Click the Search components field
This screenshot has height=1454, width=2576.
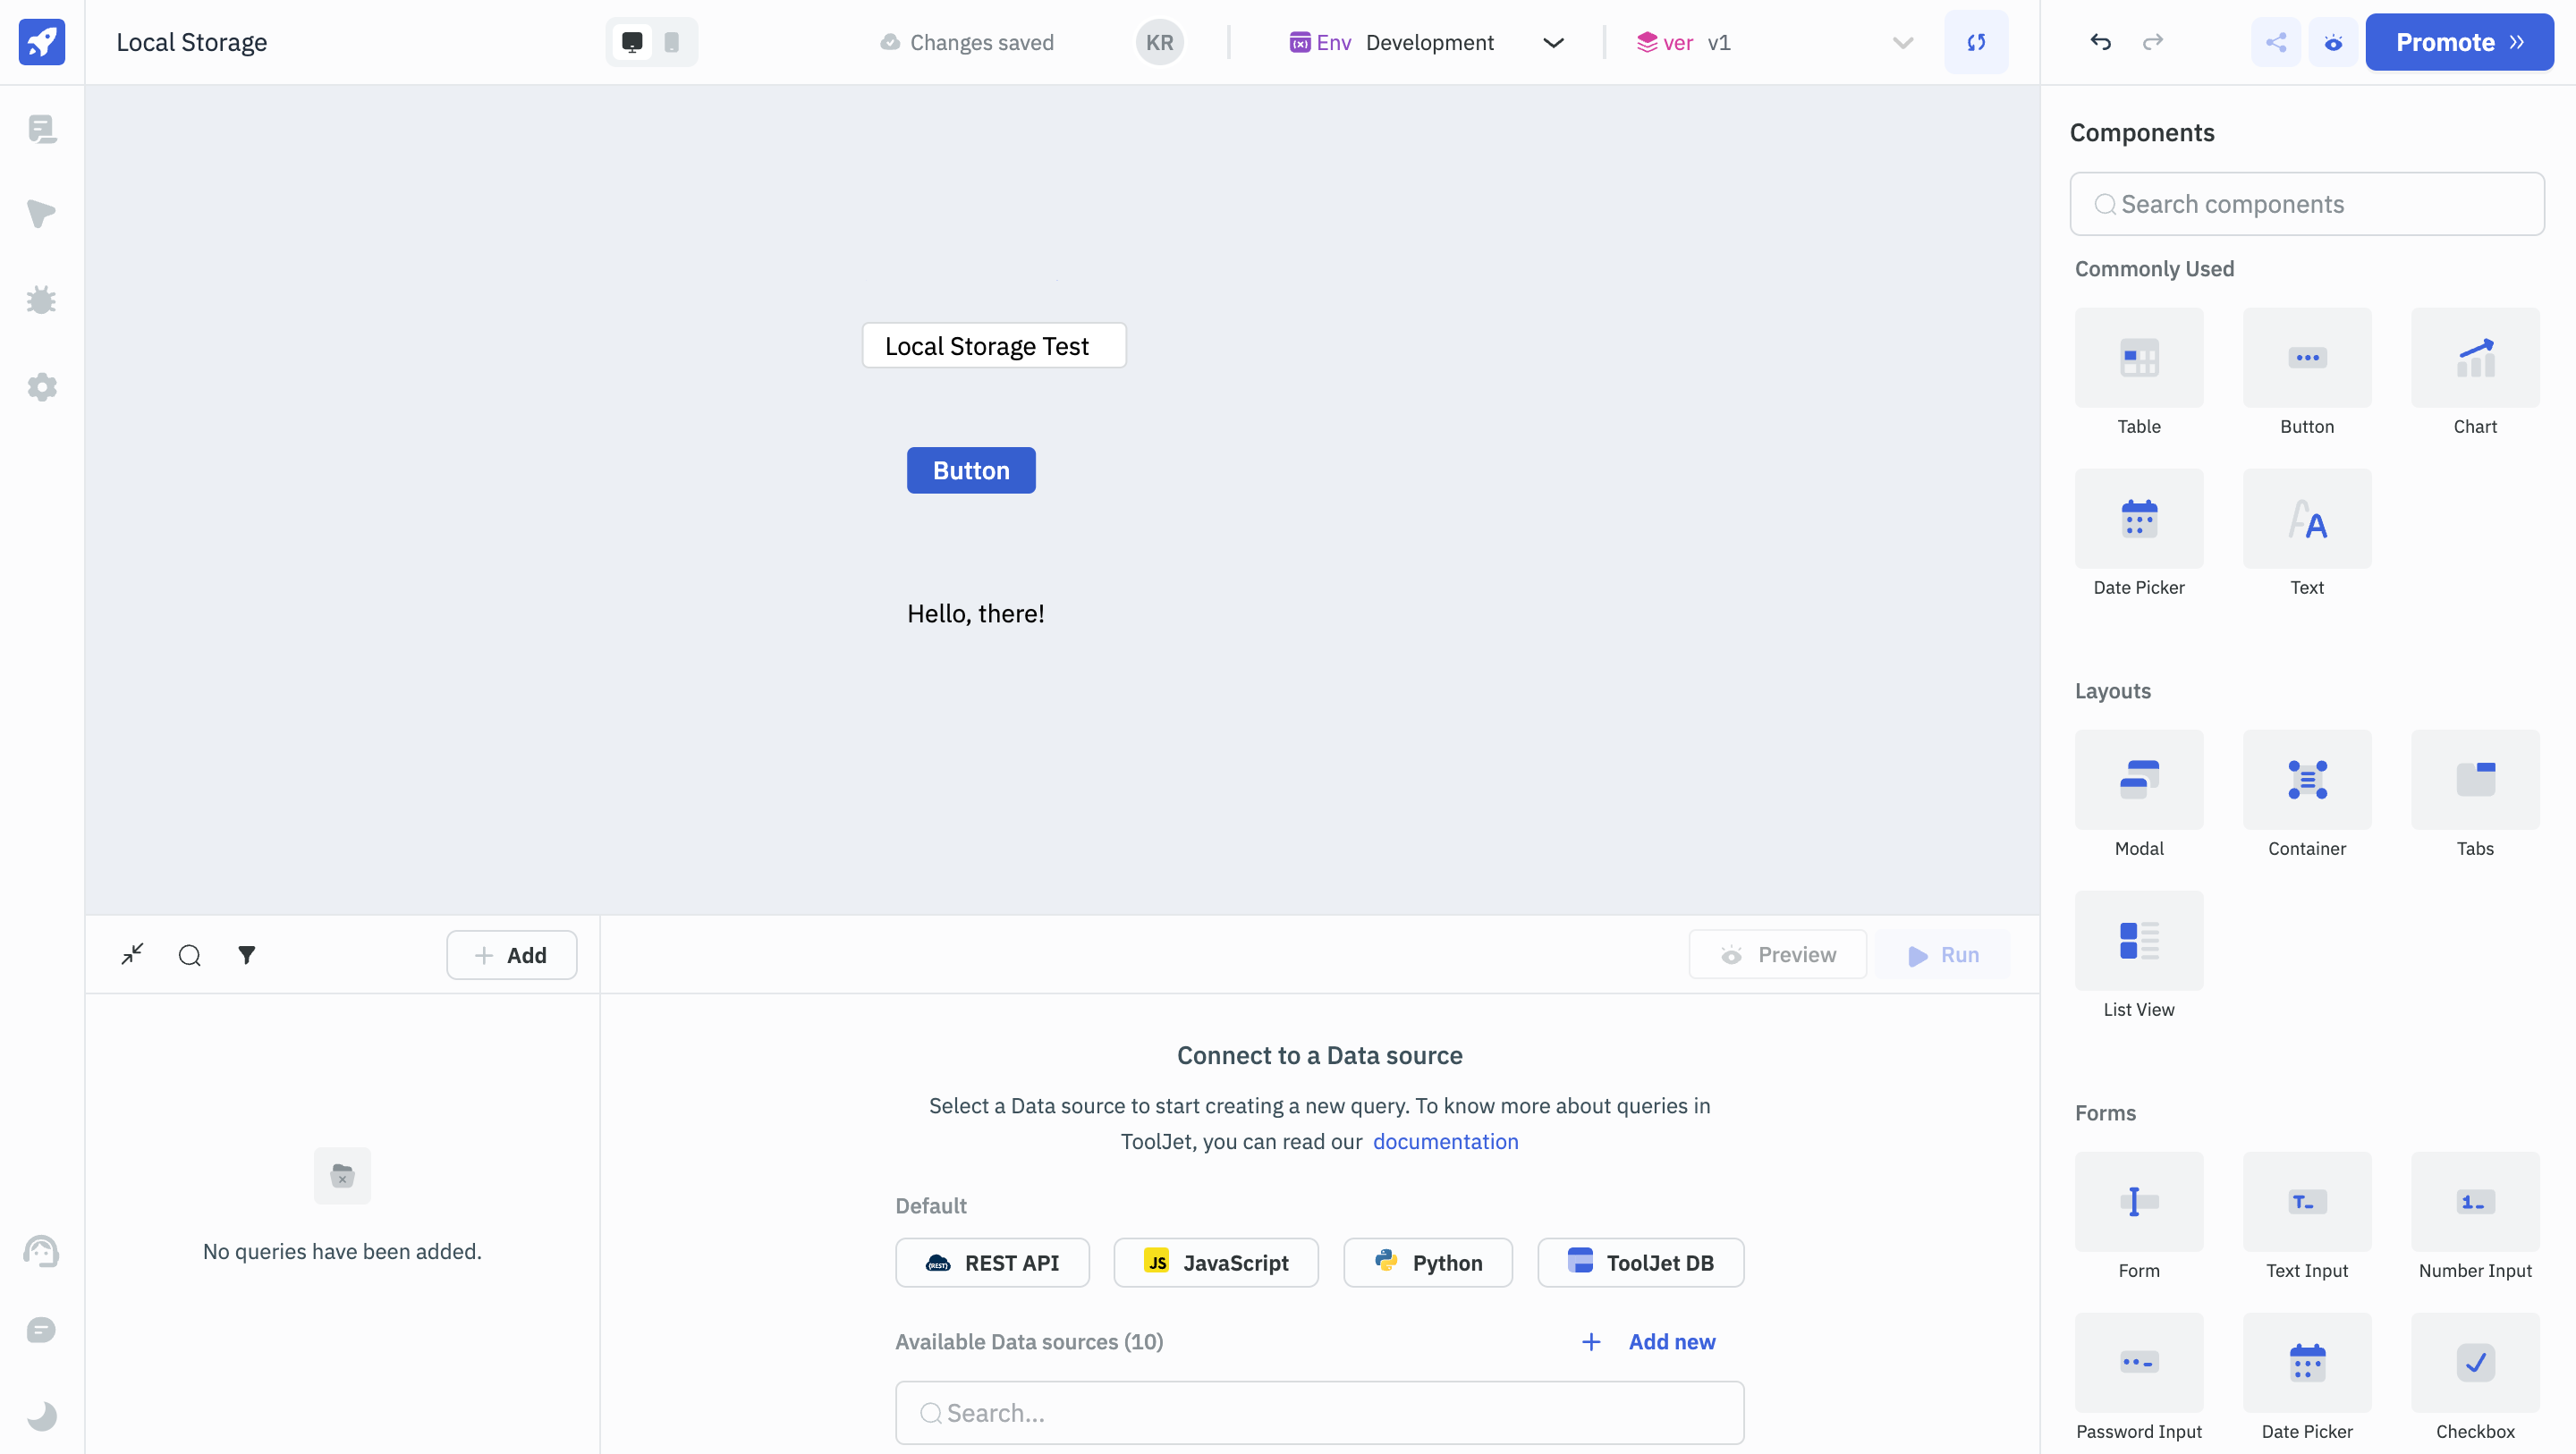click(2306, 204)
